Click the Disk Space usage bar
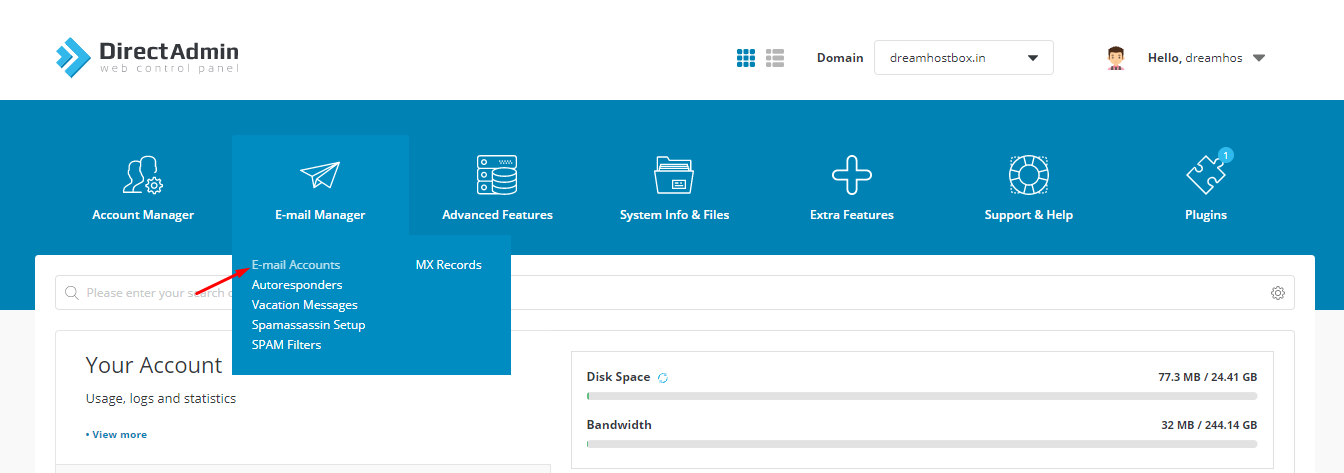The height and width of the screenshot is (473, 1344). pyautogui.click(x=922, y=396)
